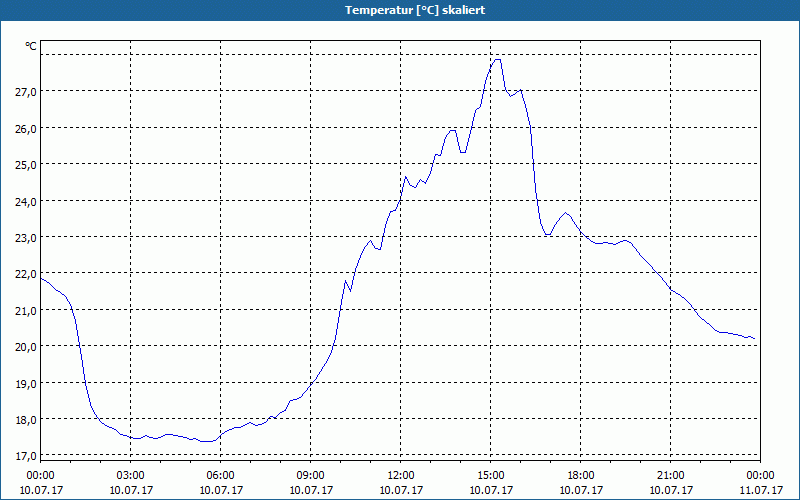Click the 10.07.17 date under 12:00

coord(401,490)
